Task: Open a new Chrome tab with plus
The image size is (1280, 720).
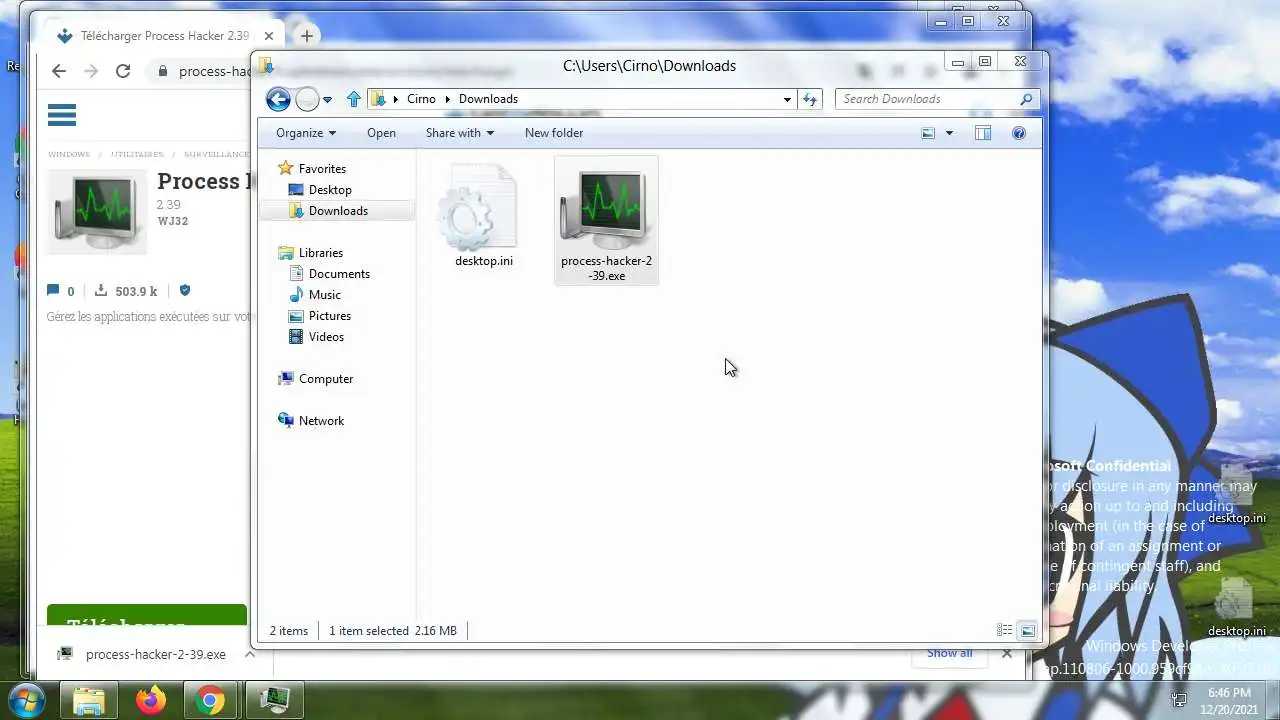Action: pos(306,36)
